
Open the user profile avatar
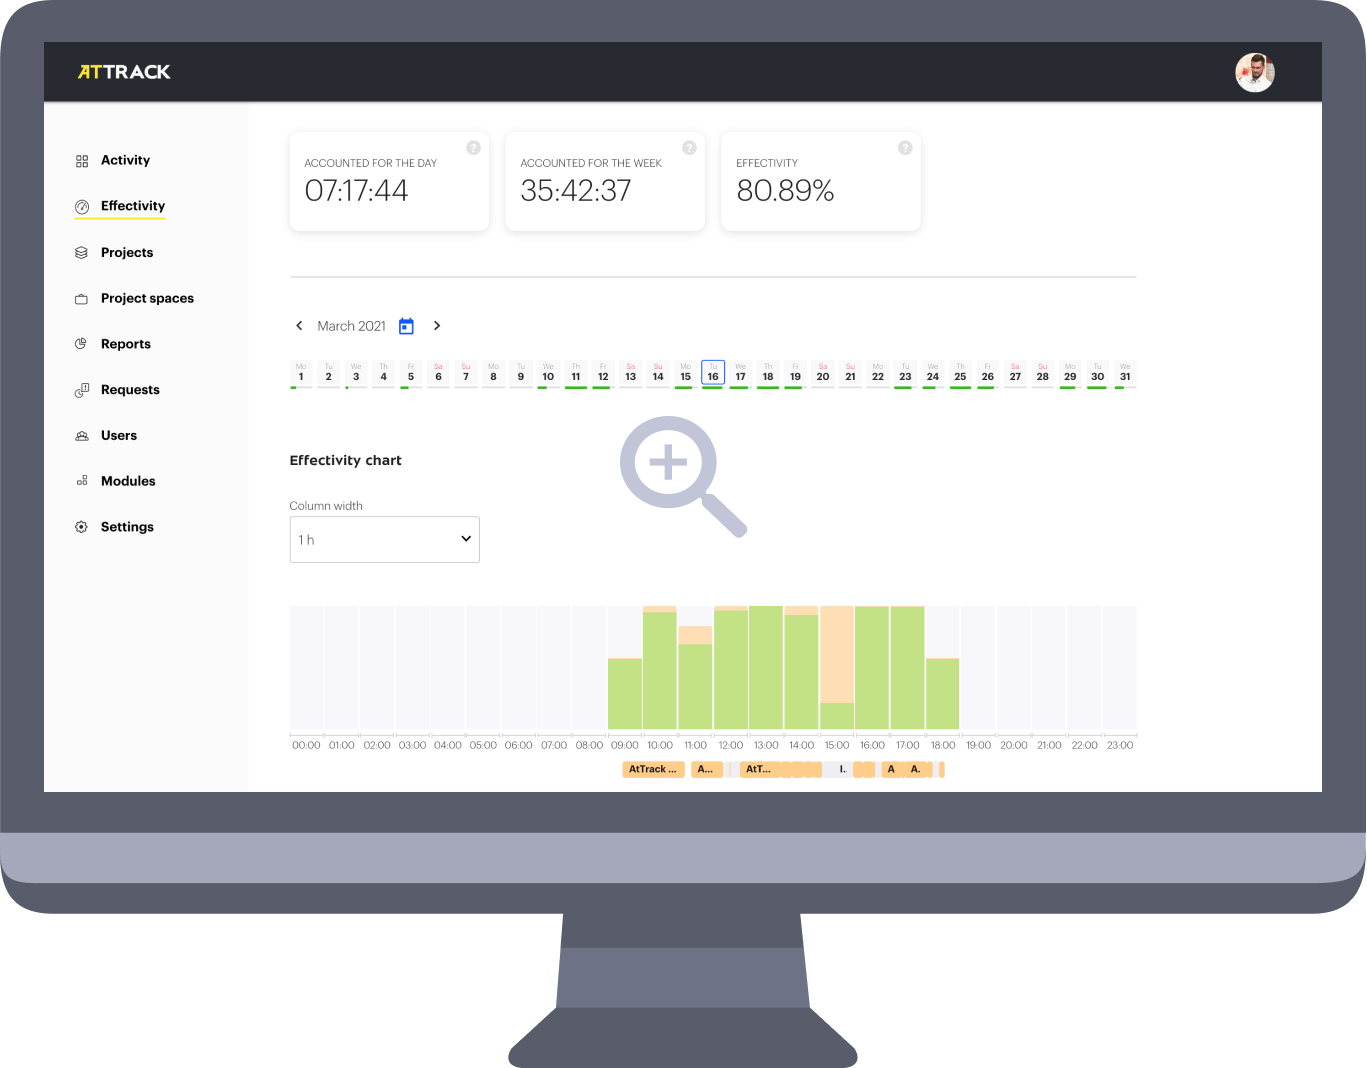[1254, 72]
